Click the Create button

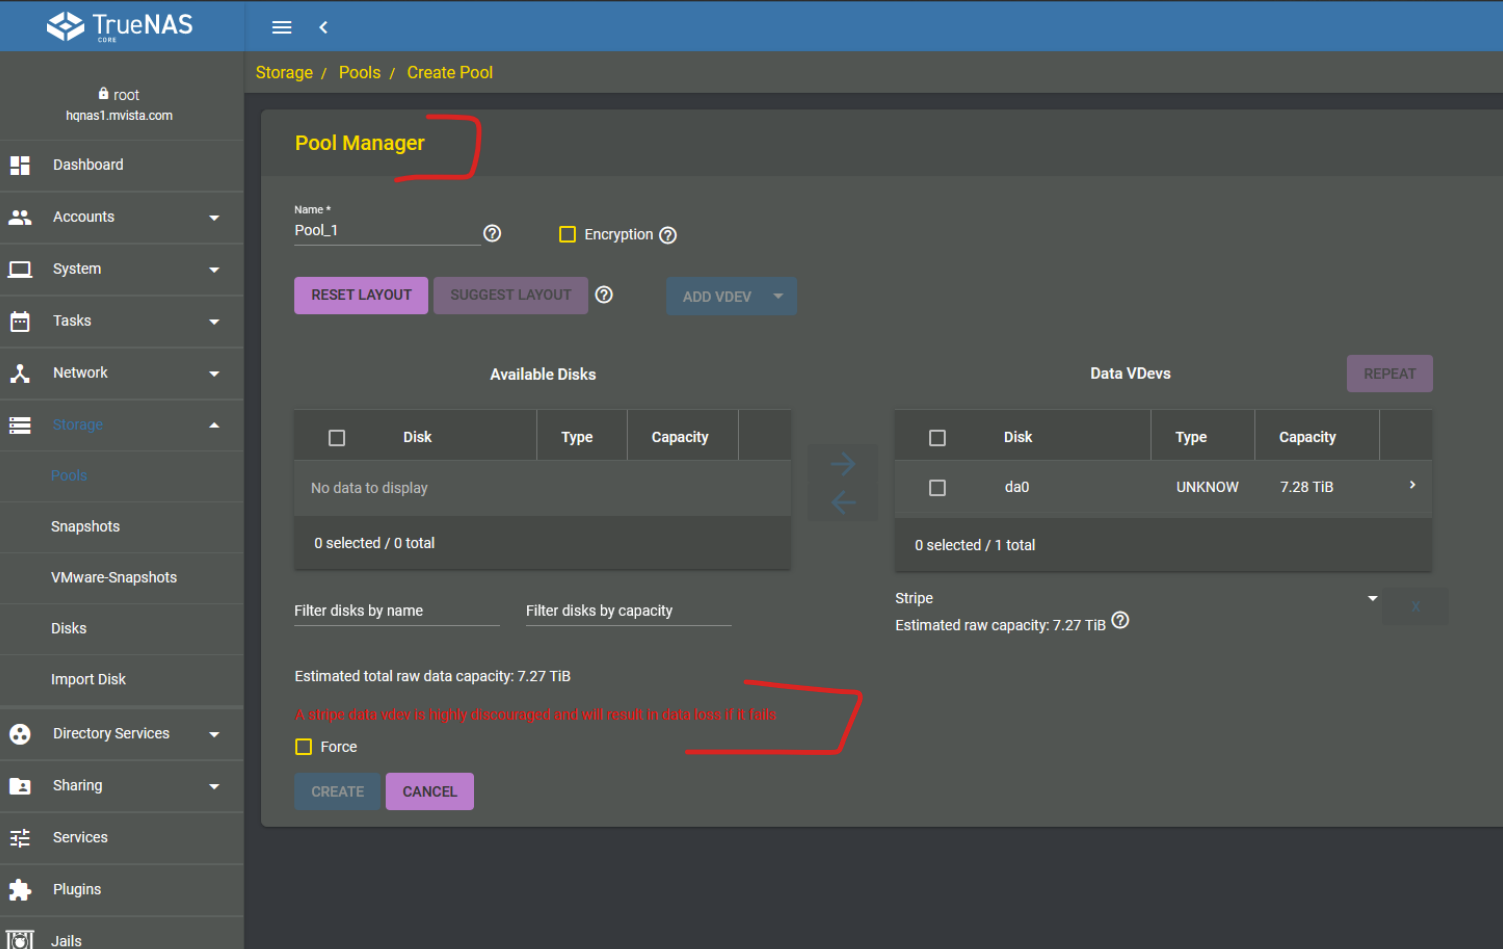tap(337, 791)
